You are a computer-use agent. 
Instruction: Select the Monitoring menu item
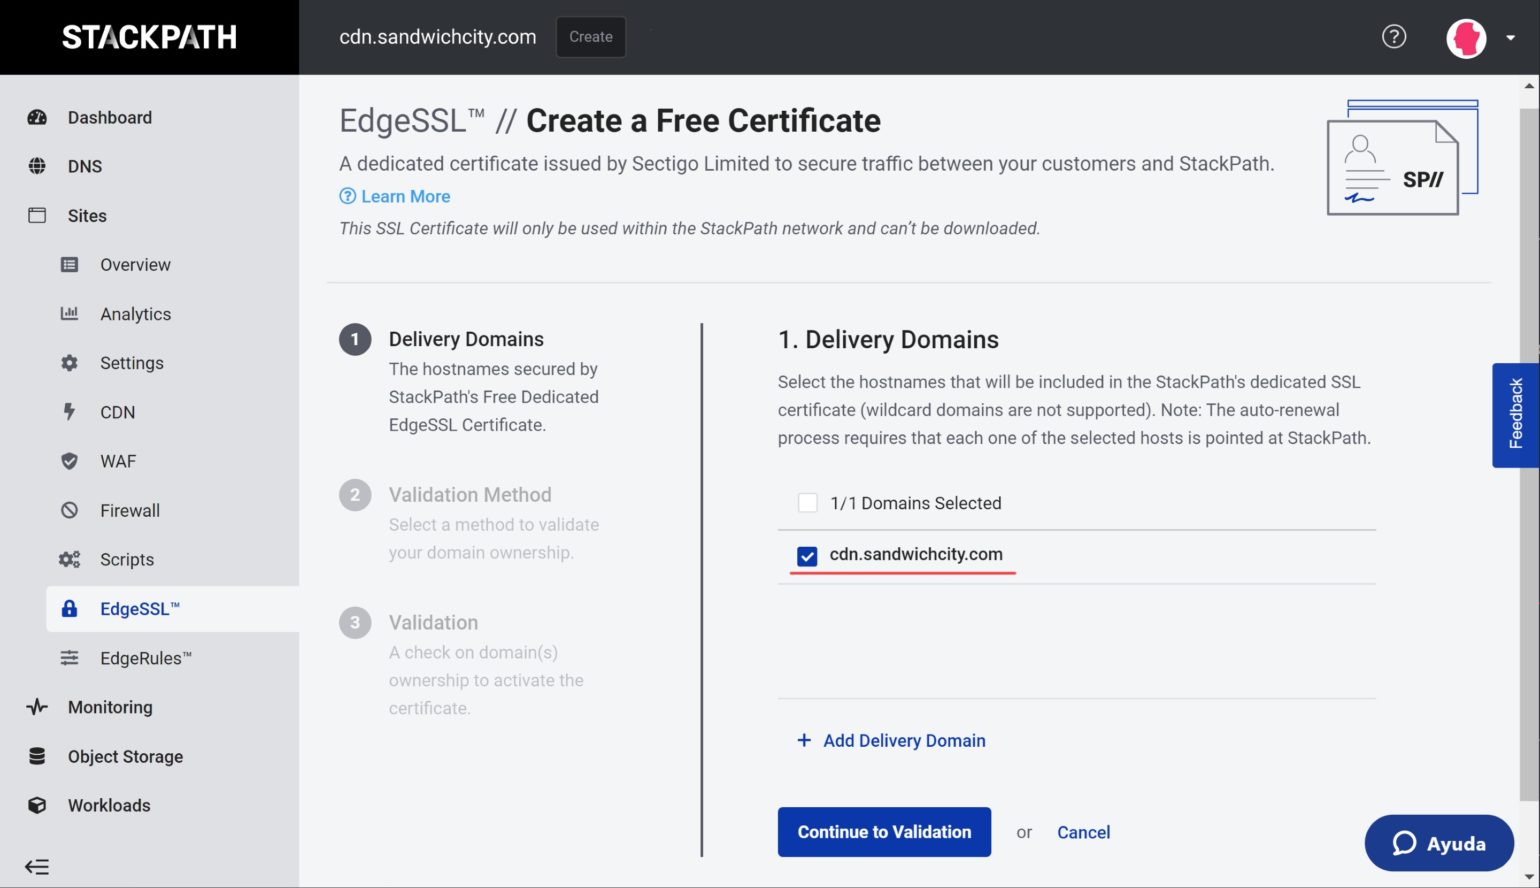pos(110,707)
